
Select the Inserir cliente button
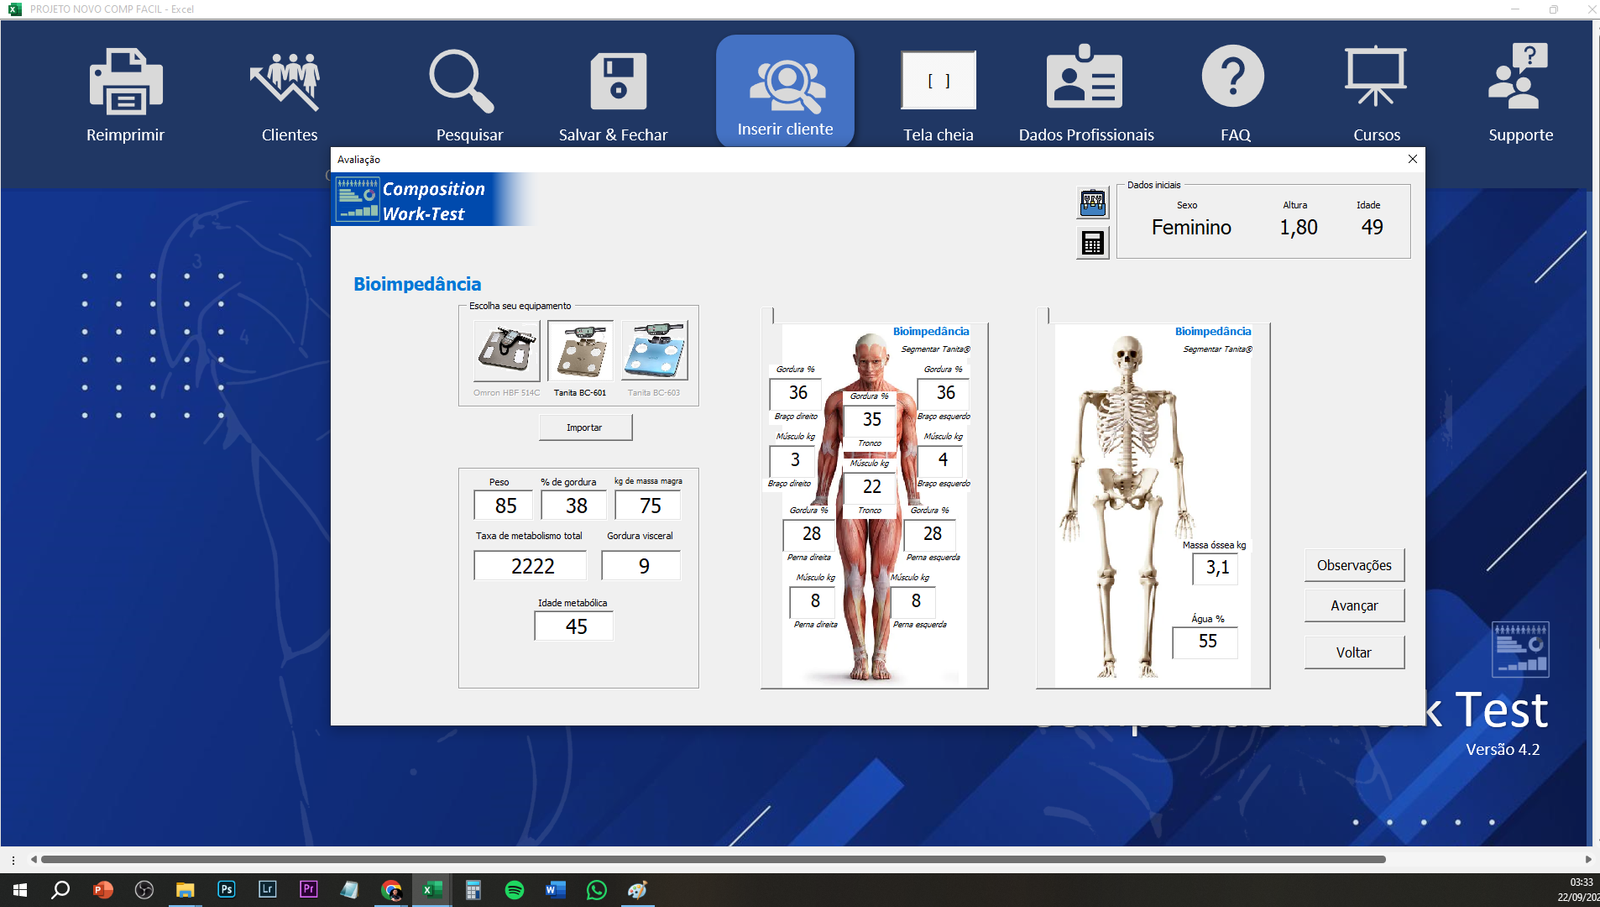785,92
